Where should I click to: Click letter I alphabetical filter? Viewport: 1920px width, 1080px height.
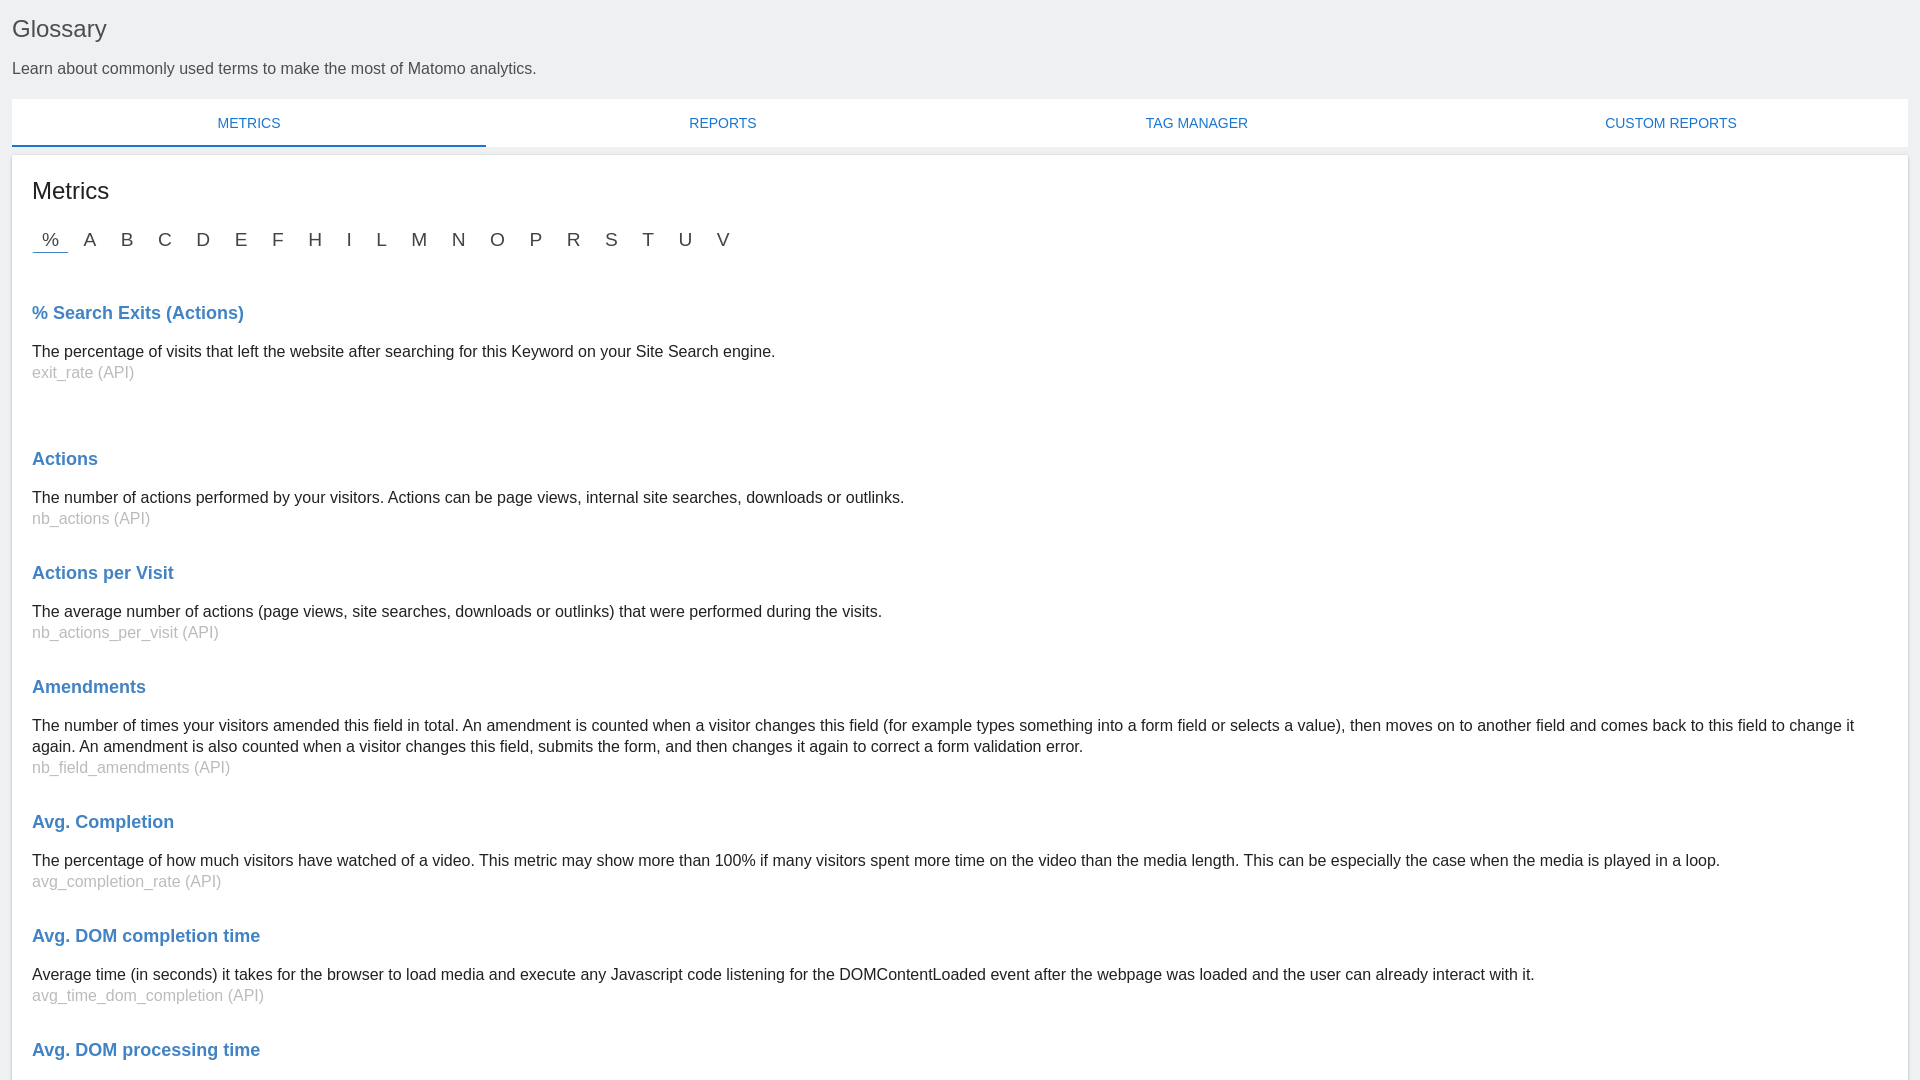[349, 239]
